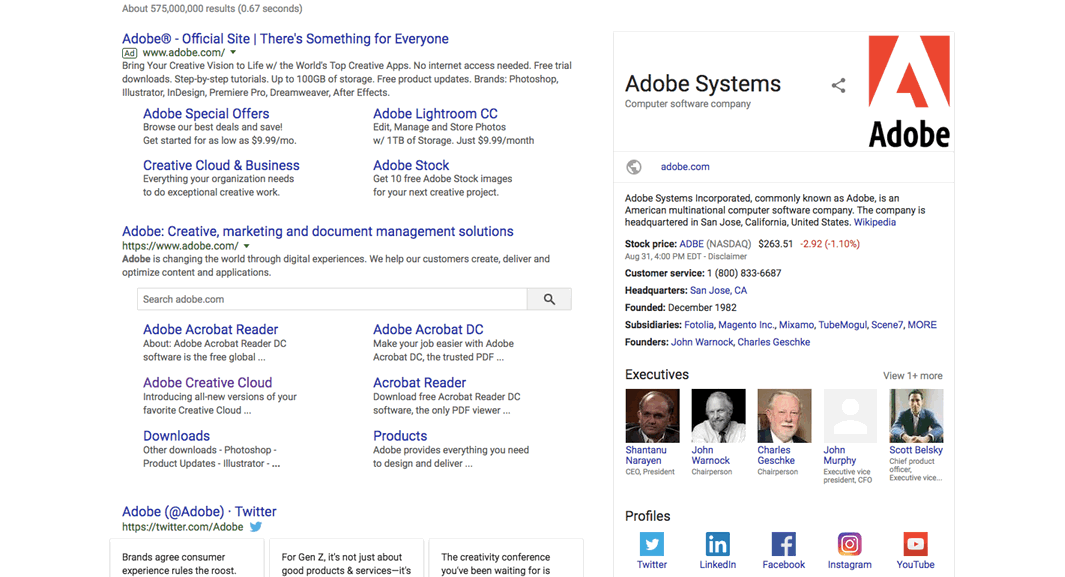Click the Adobe logo image
The image size is (1065, 577).
pos(909,92)
